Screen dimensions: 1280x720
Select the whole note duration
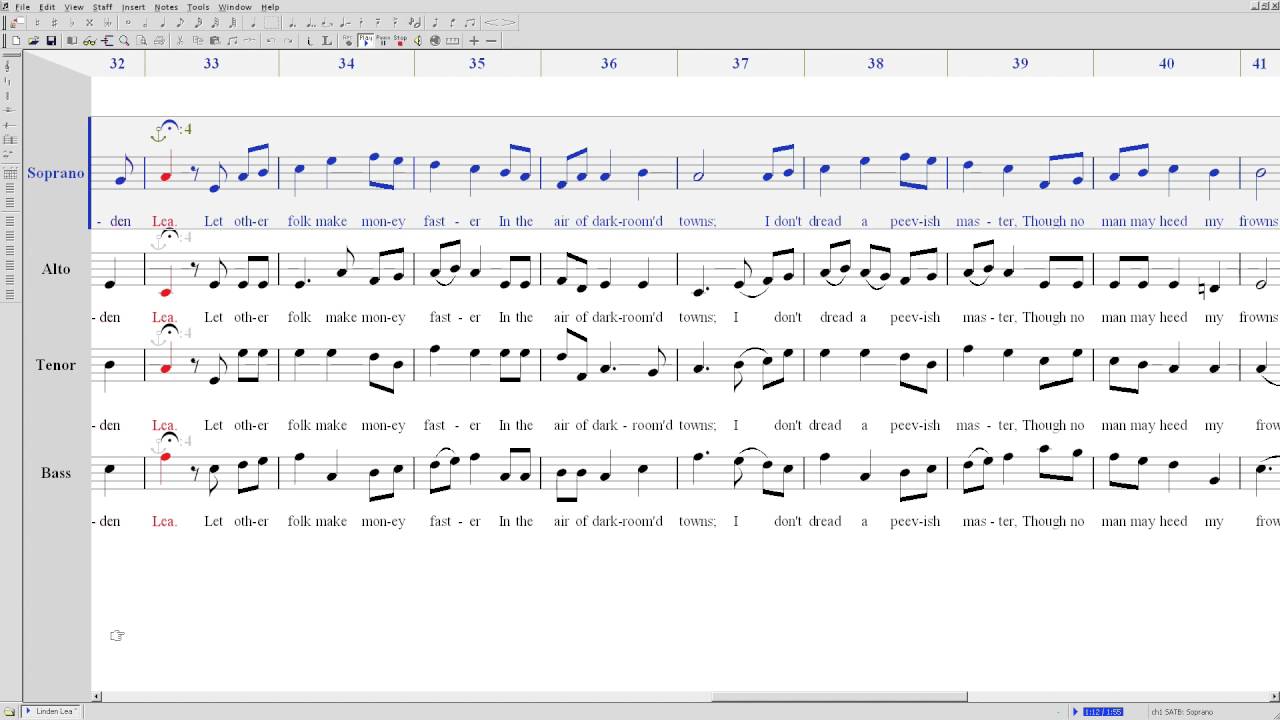click(128, 22)
